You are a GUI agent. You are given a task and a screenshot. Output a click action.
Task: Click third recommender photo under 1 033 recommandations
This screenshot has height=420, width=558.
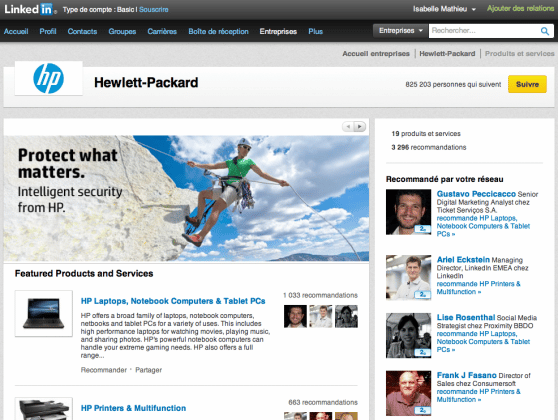tap(346, 316)
